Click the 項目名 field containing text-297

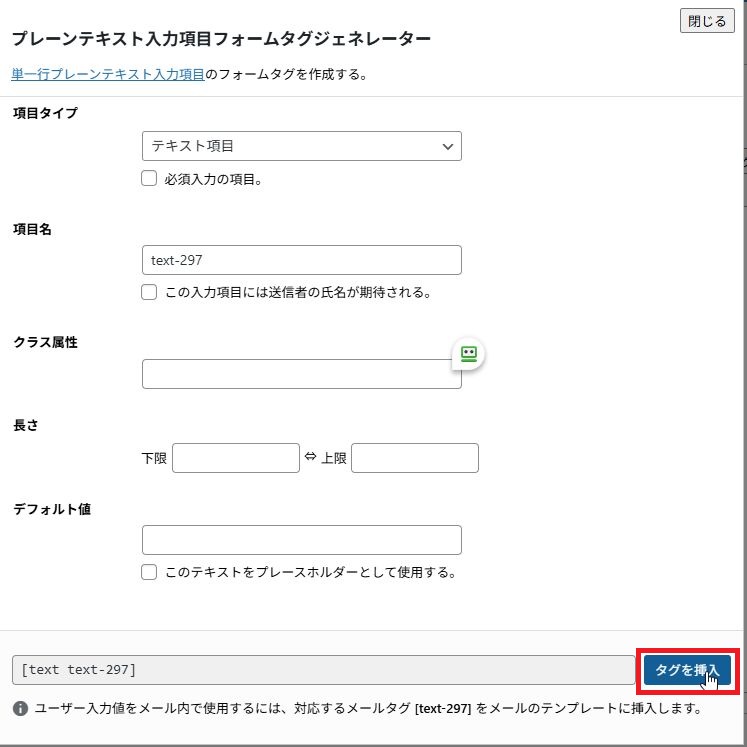[x=302, y=260]
